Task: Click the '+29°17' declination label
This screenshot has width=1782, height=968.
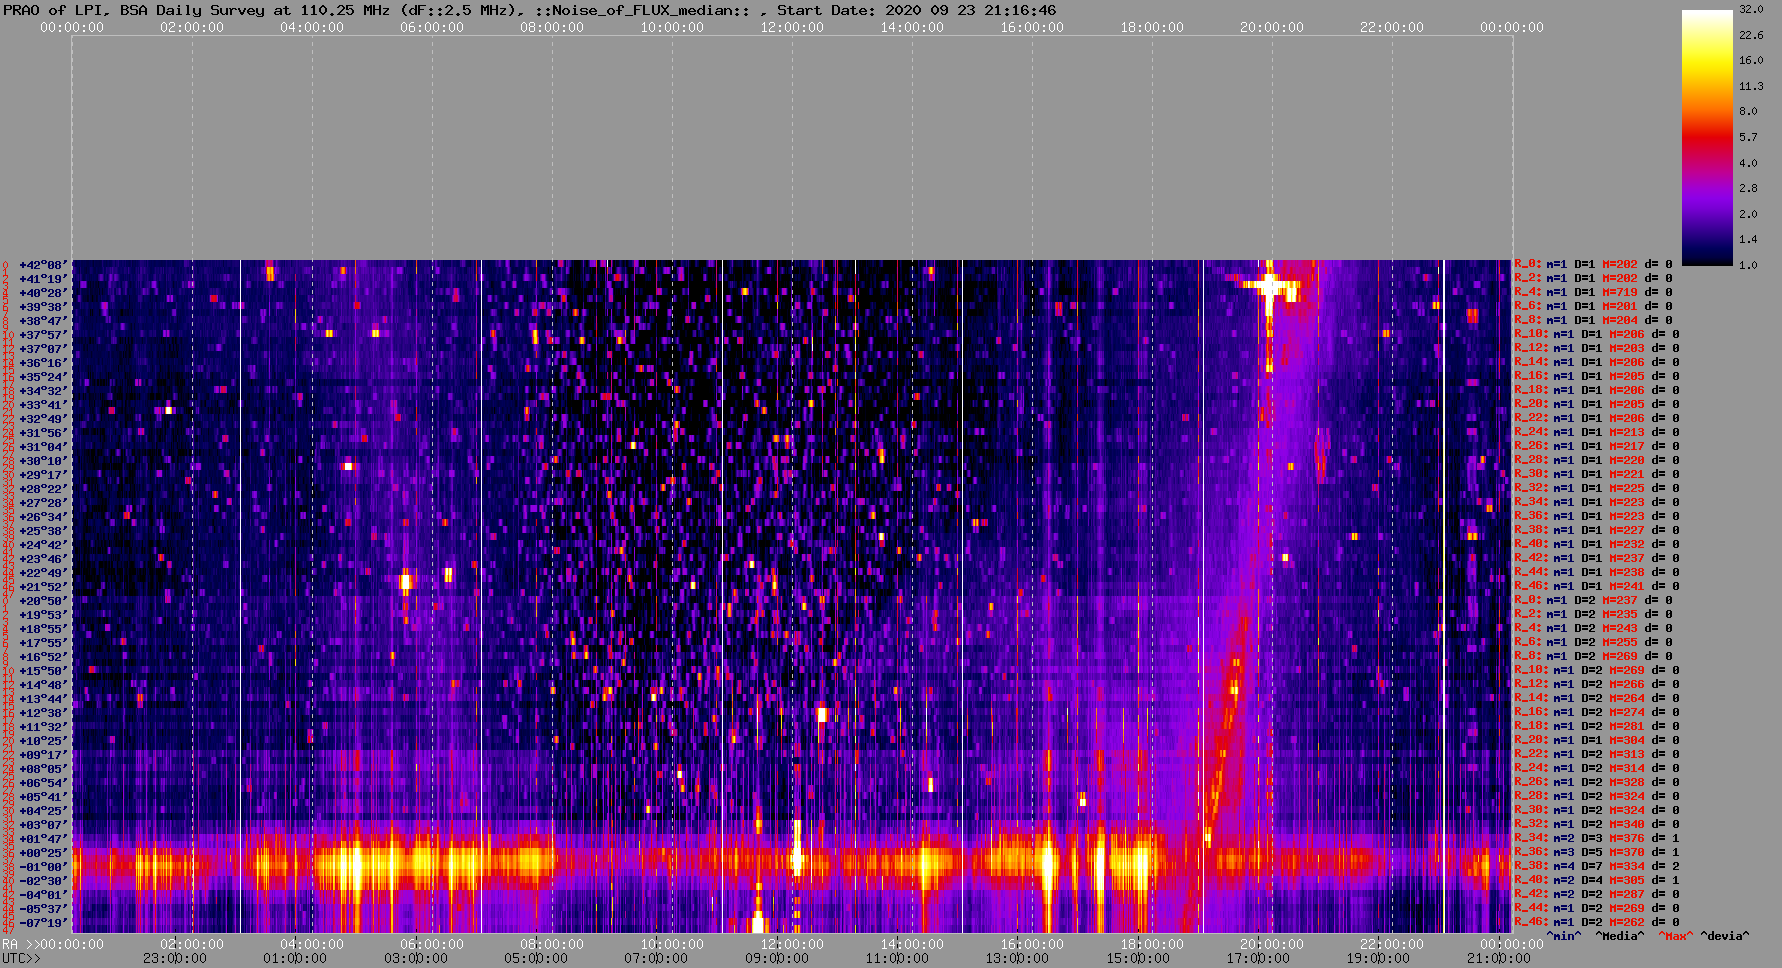Action: click(x=43, y=475)
